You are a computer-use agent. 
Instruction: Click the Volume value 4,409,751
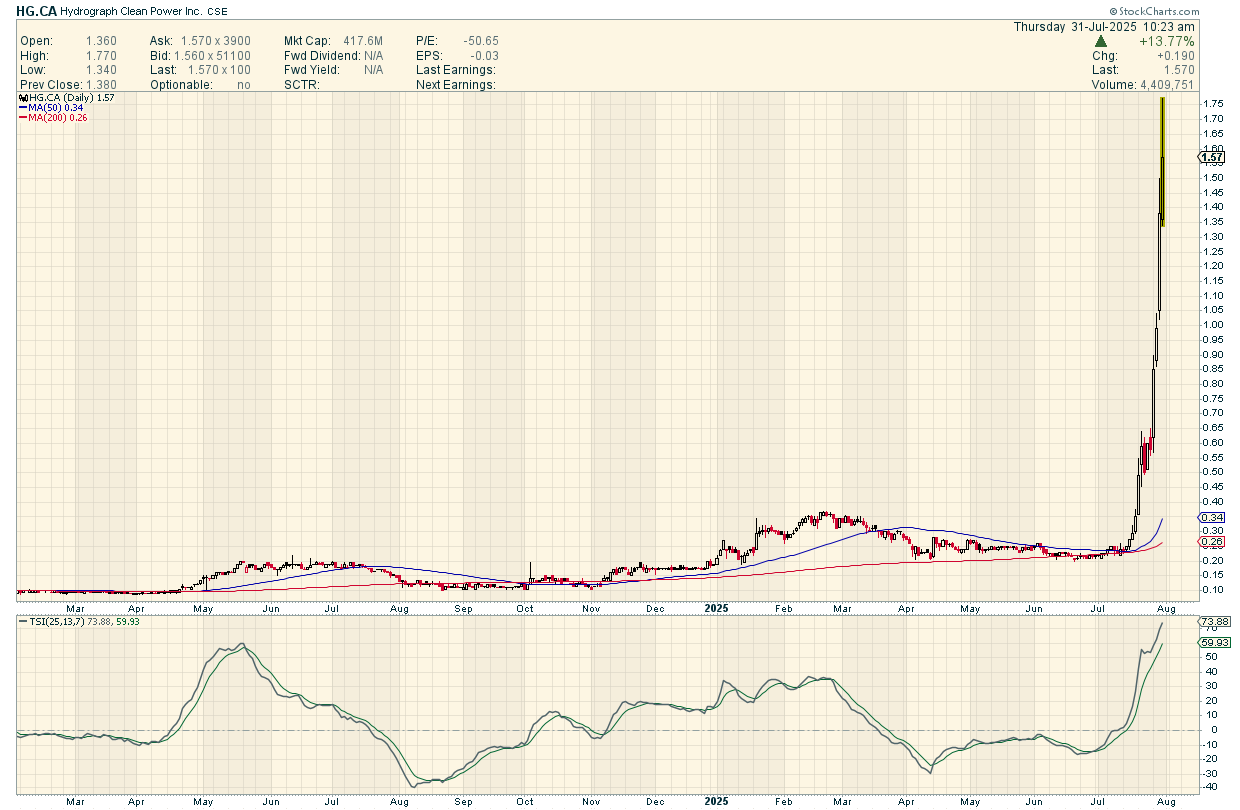coord(1162,85)
